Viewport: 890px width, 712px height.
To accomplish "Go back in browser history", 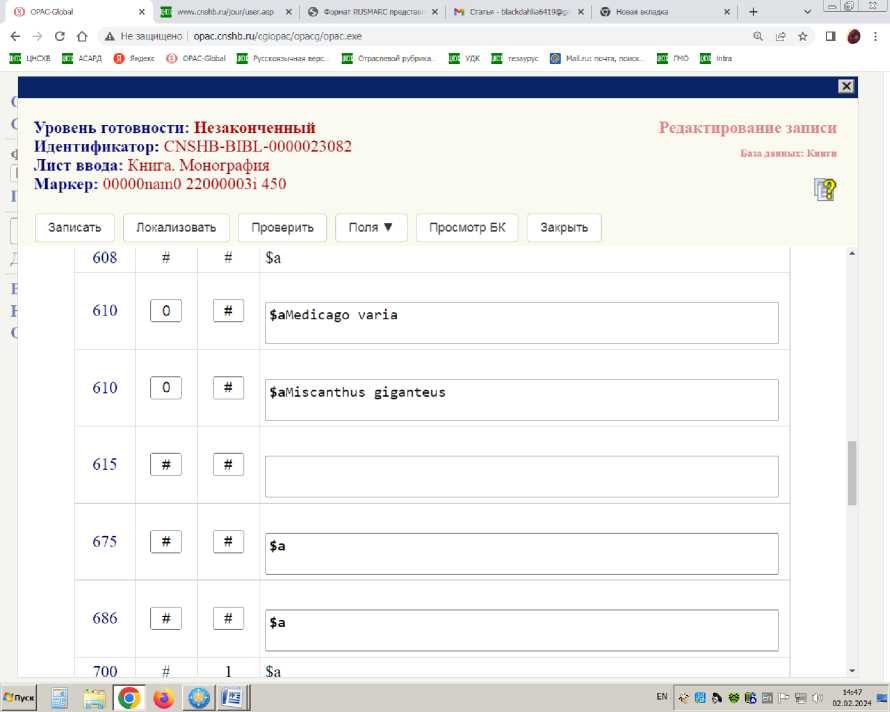I will tap(15, 36).
